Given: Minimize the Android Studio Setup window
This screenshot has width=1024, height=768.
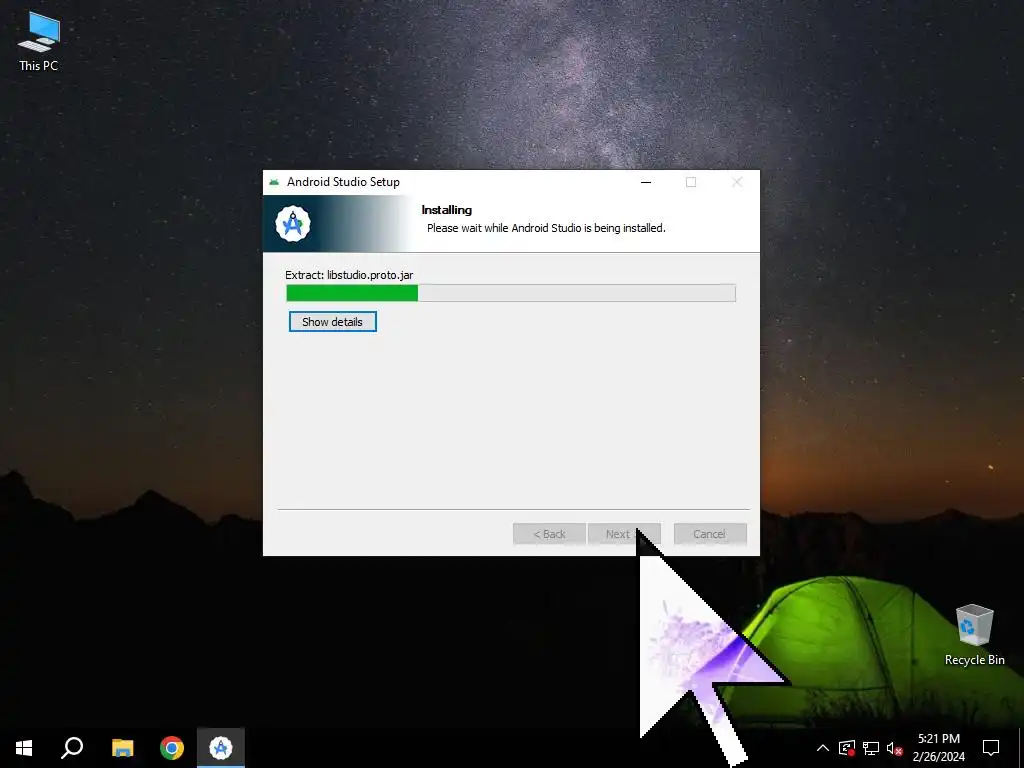Looking at the screenshot, I should coord(646,182).
